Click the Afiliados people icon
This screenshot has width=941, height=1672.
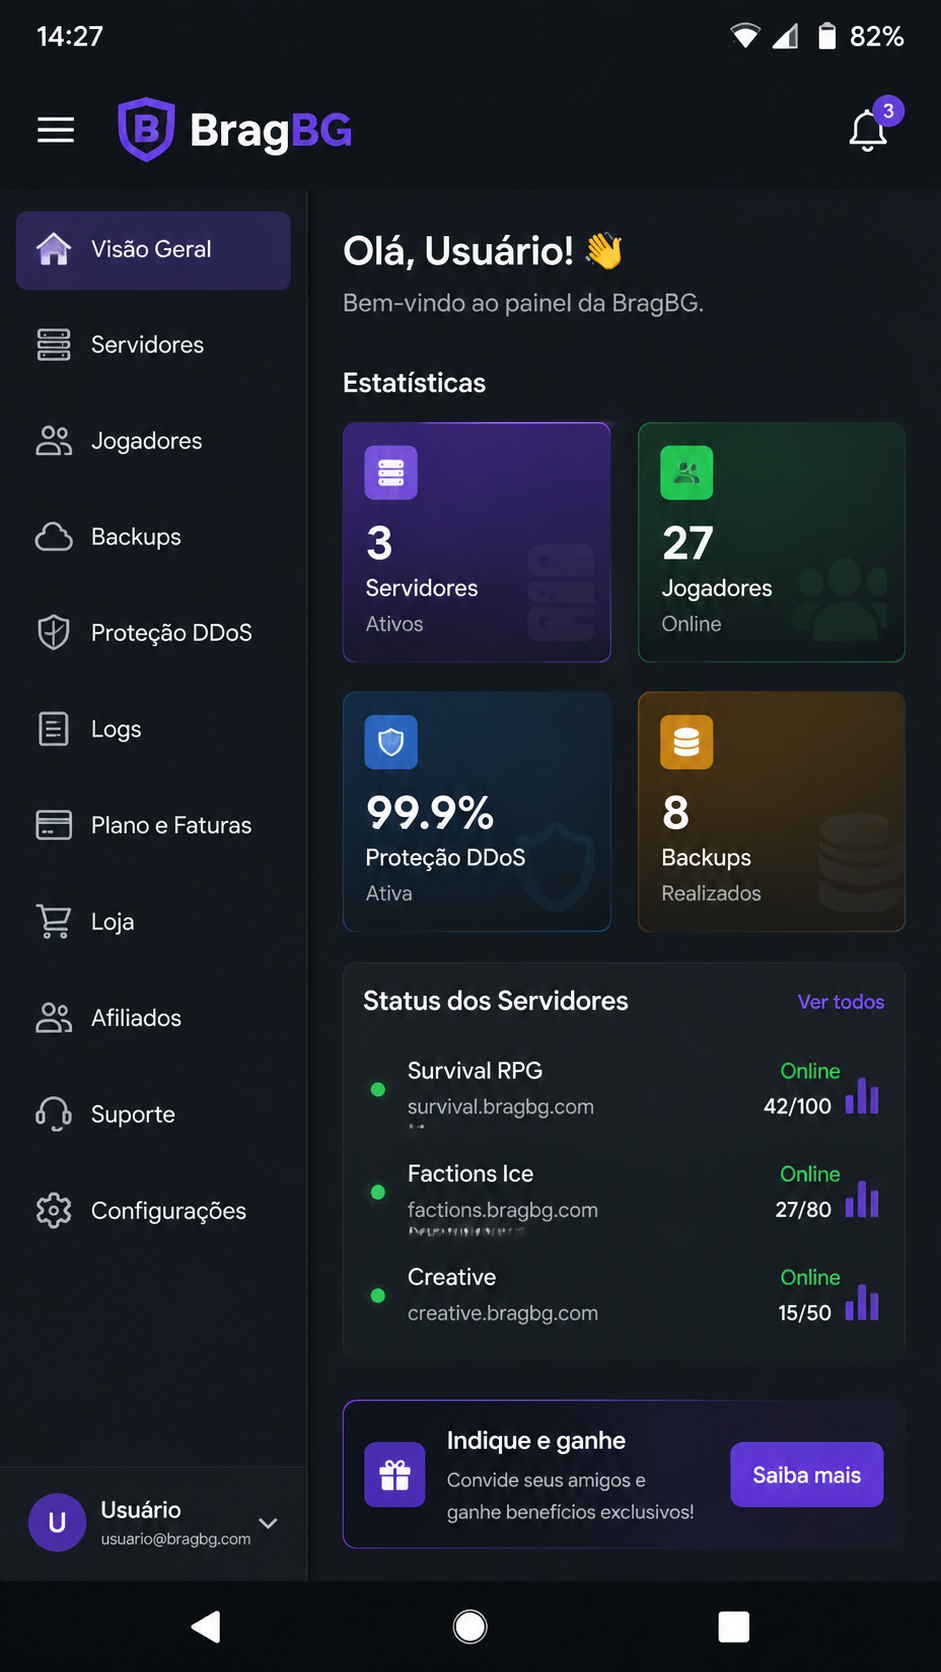pyautogui.click(x=54, y=1018)
